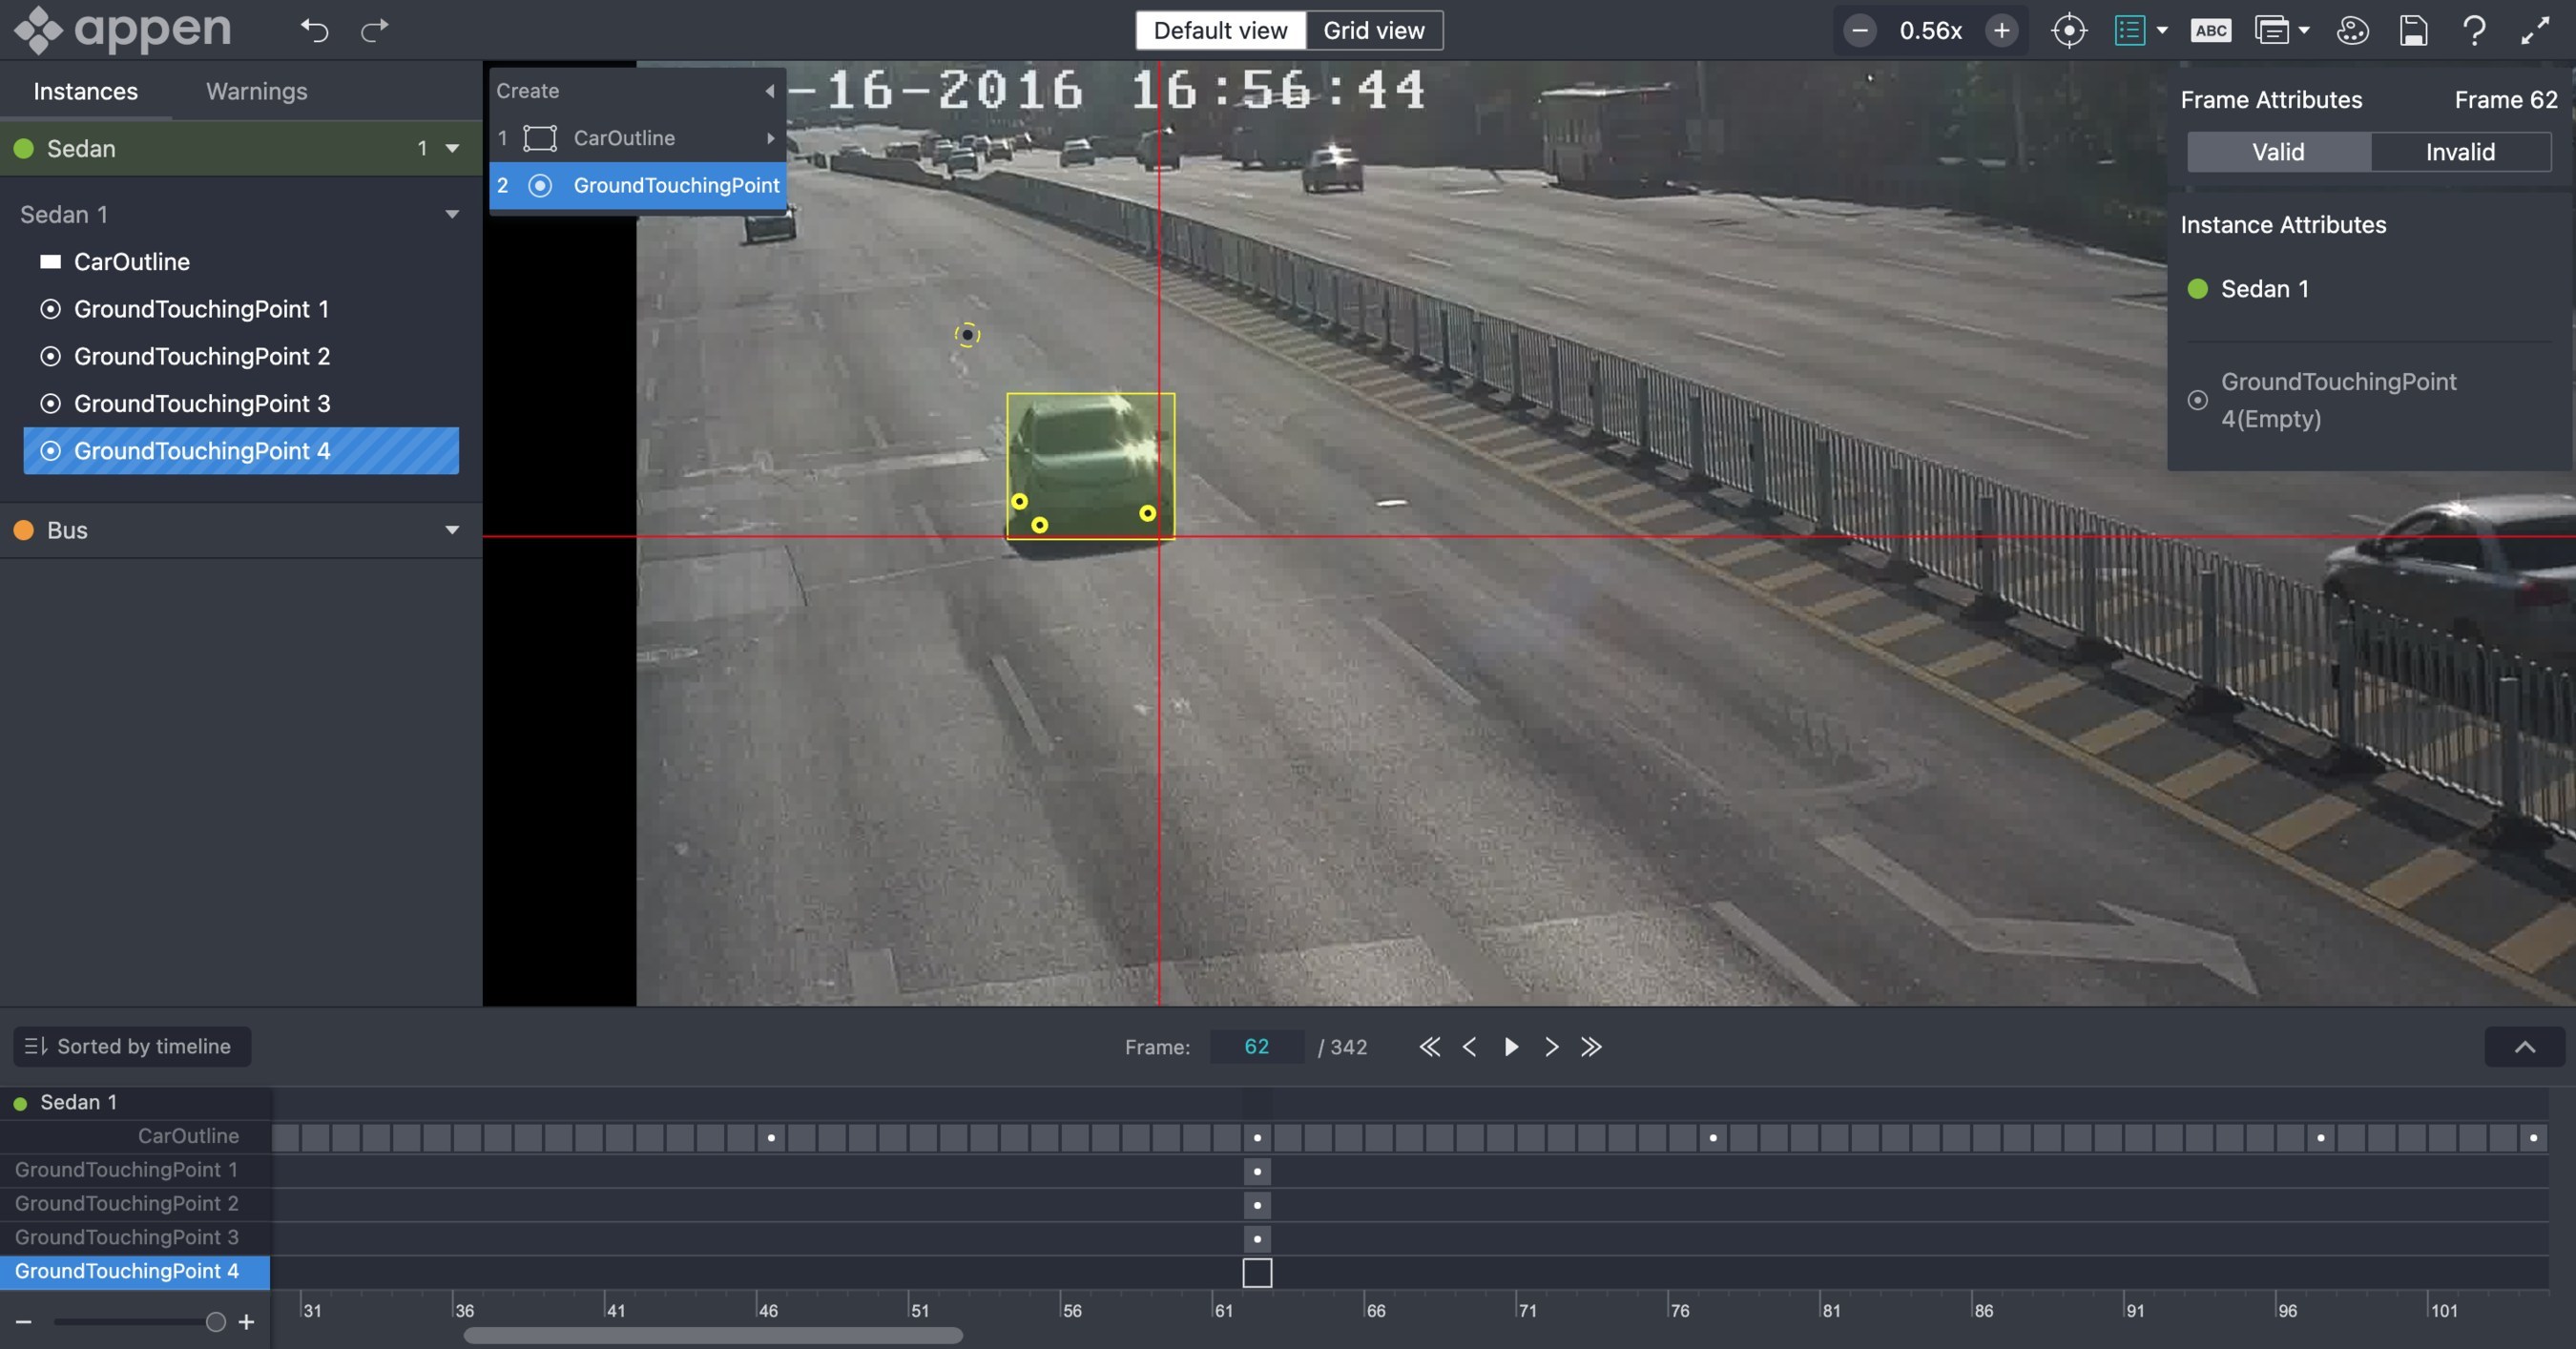The width and height of the screenshot is (2576, 1349).
Task: Click the undo arrow icon
Action: pos(314,31)
